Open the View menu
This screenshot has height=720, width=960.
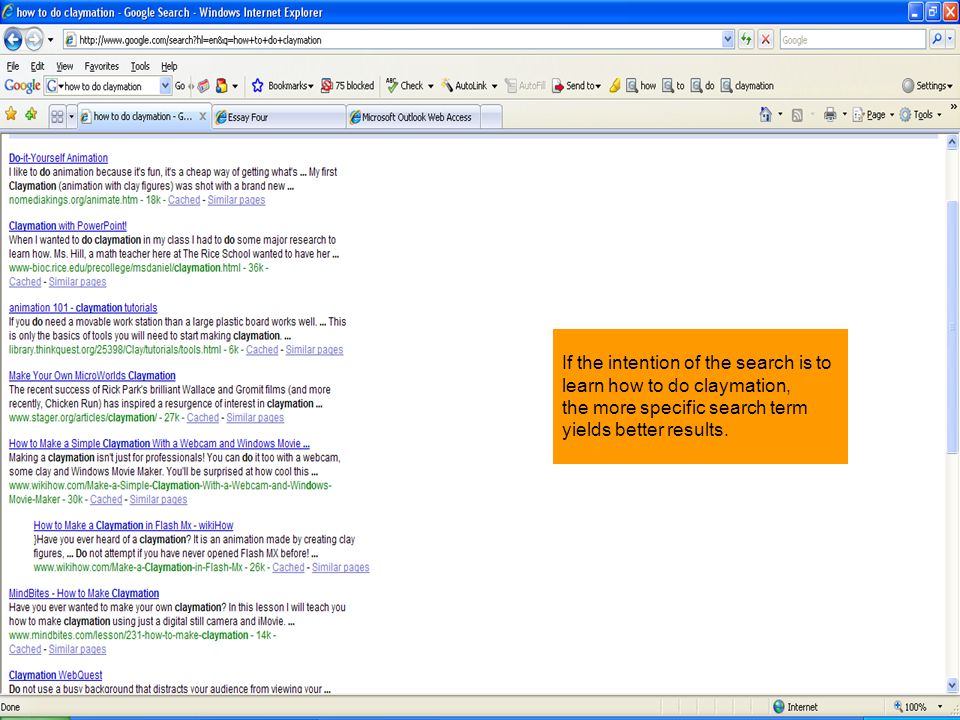point(64,66)
